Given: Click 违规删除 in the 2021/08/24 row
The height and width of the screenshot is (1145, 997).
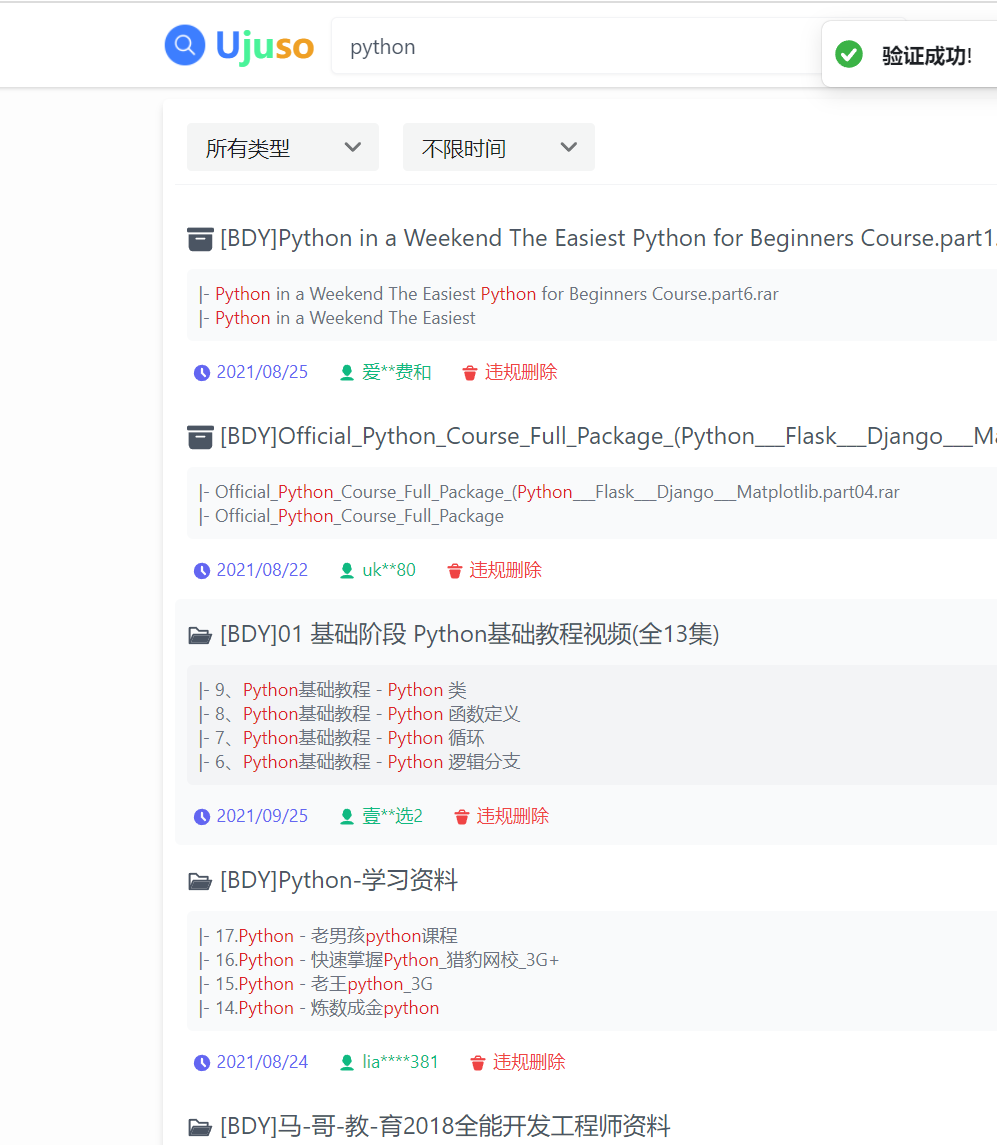Looking at the screenshot, I should coord(529,1062).
